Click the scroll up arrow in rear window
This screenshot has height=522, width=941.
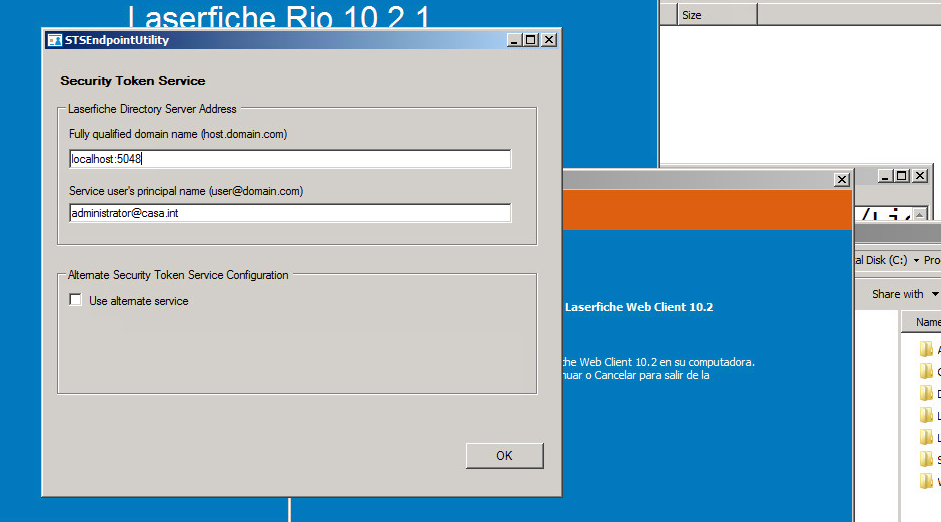coord(919,215)
